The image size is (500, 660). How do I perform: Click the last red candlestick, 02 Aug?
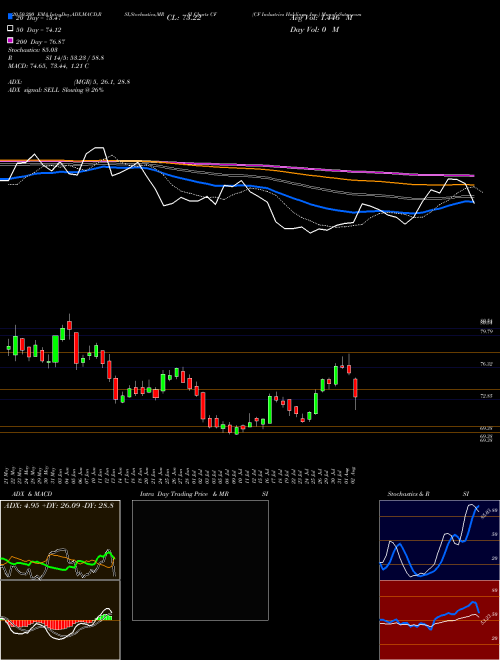[x=355, y=388]
